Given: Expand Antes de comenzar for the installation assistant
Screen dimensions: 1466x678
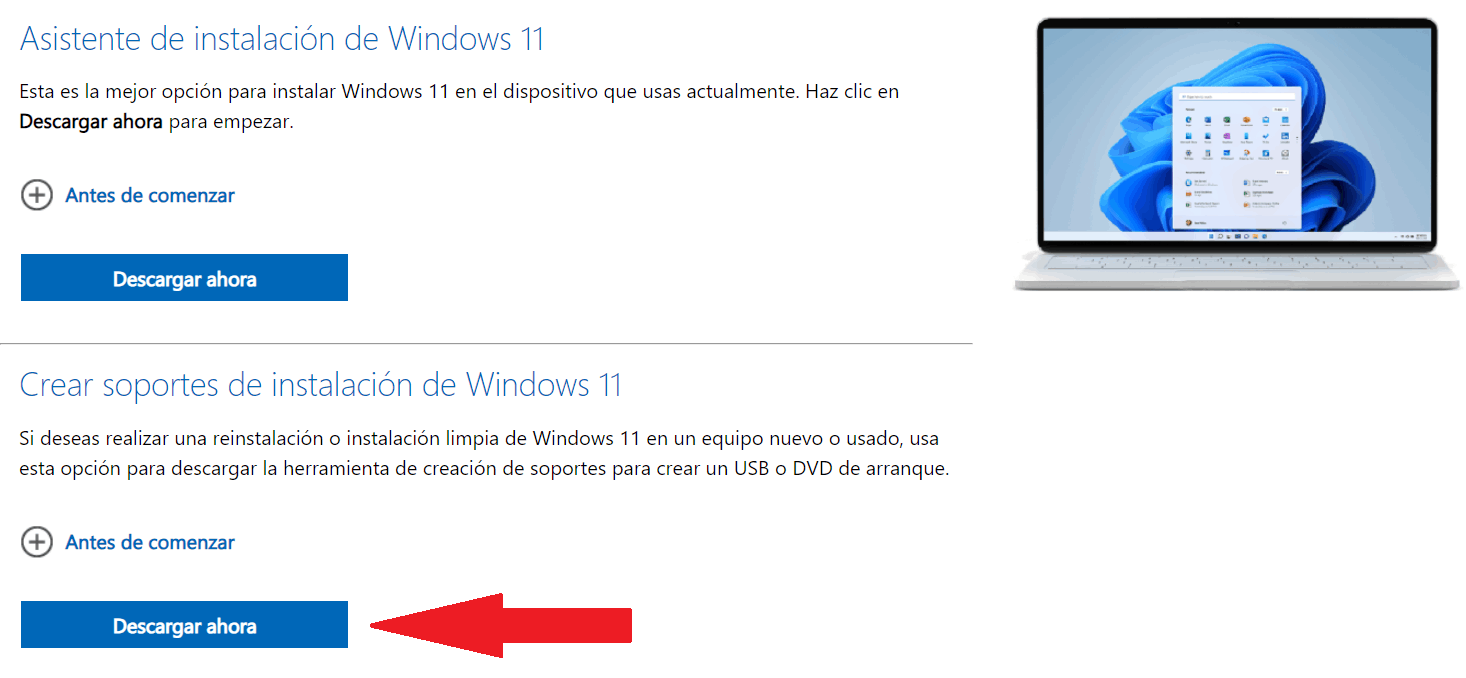Looking at the screenshot, I should coord(150,195).
